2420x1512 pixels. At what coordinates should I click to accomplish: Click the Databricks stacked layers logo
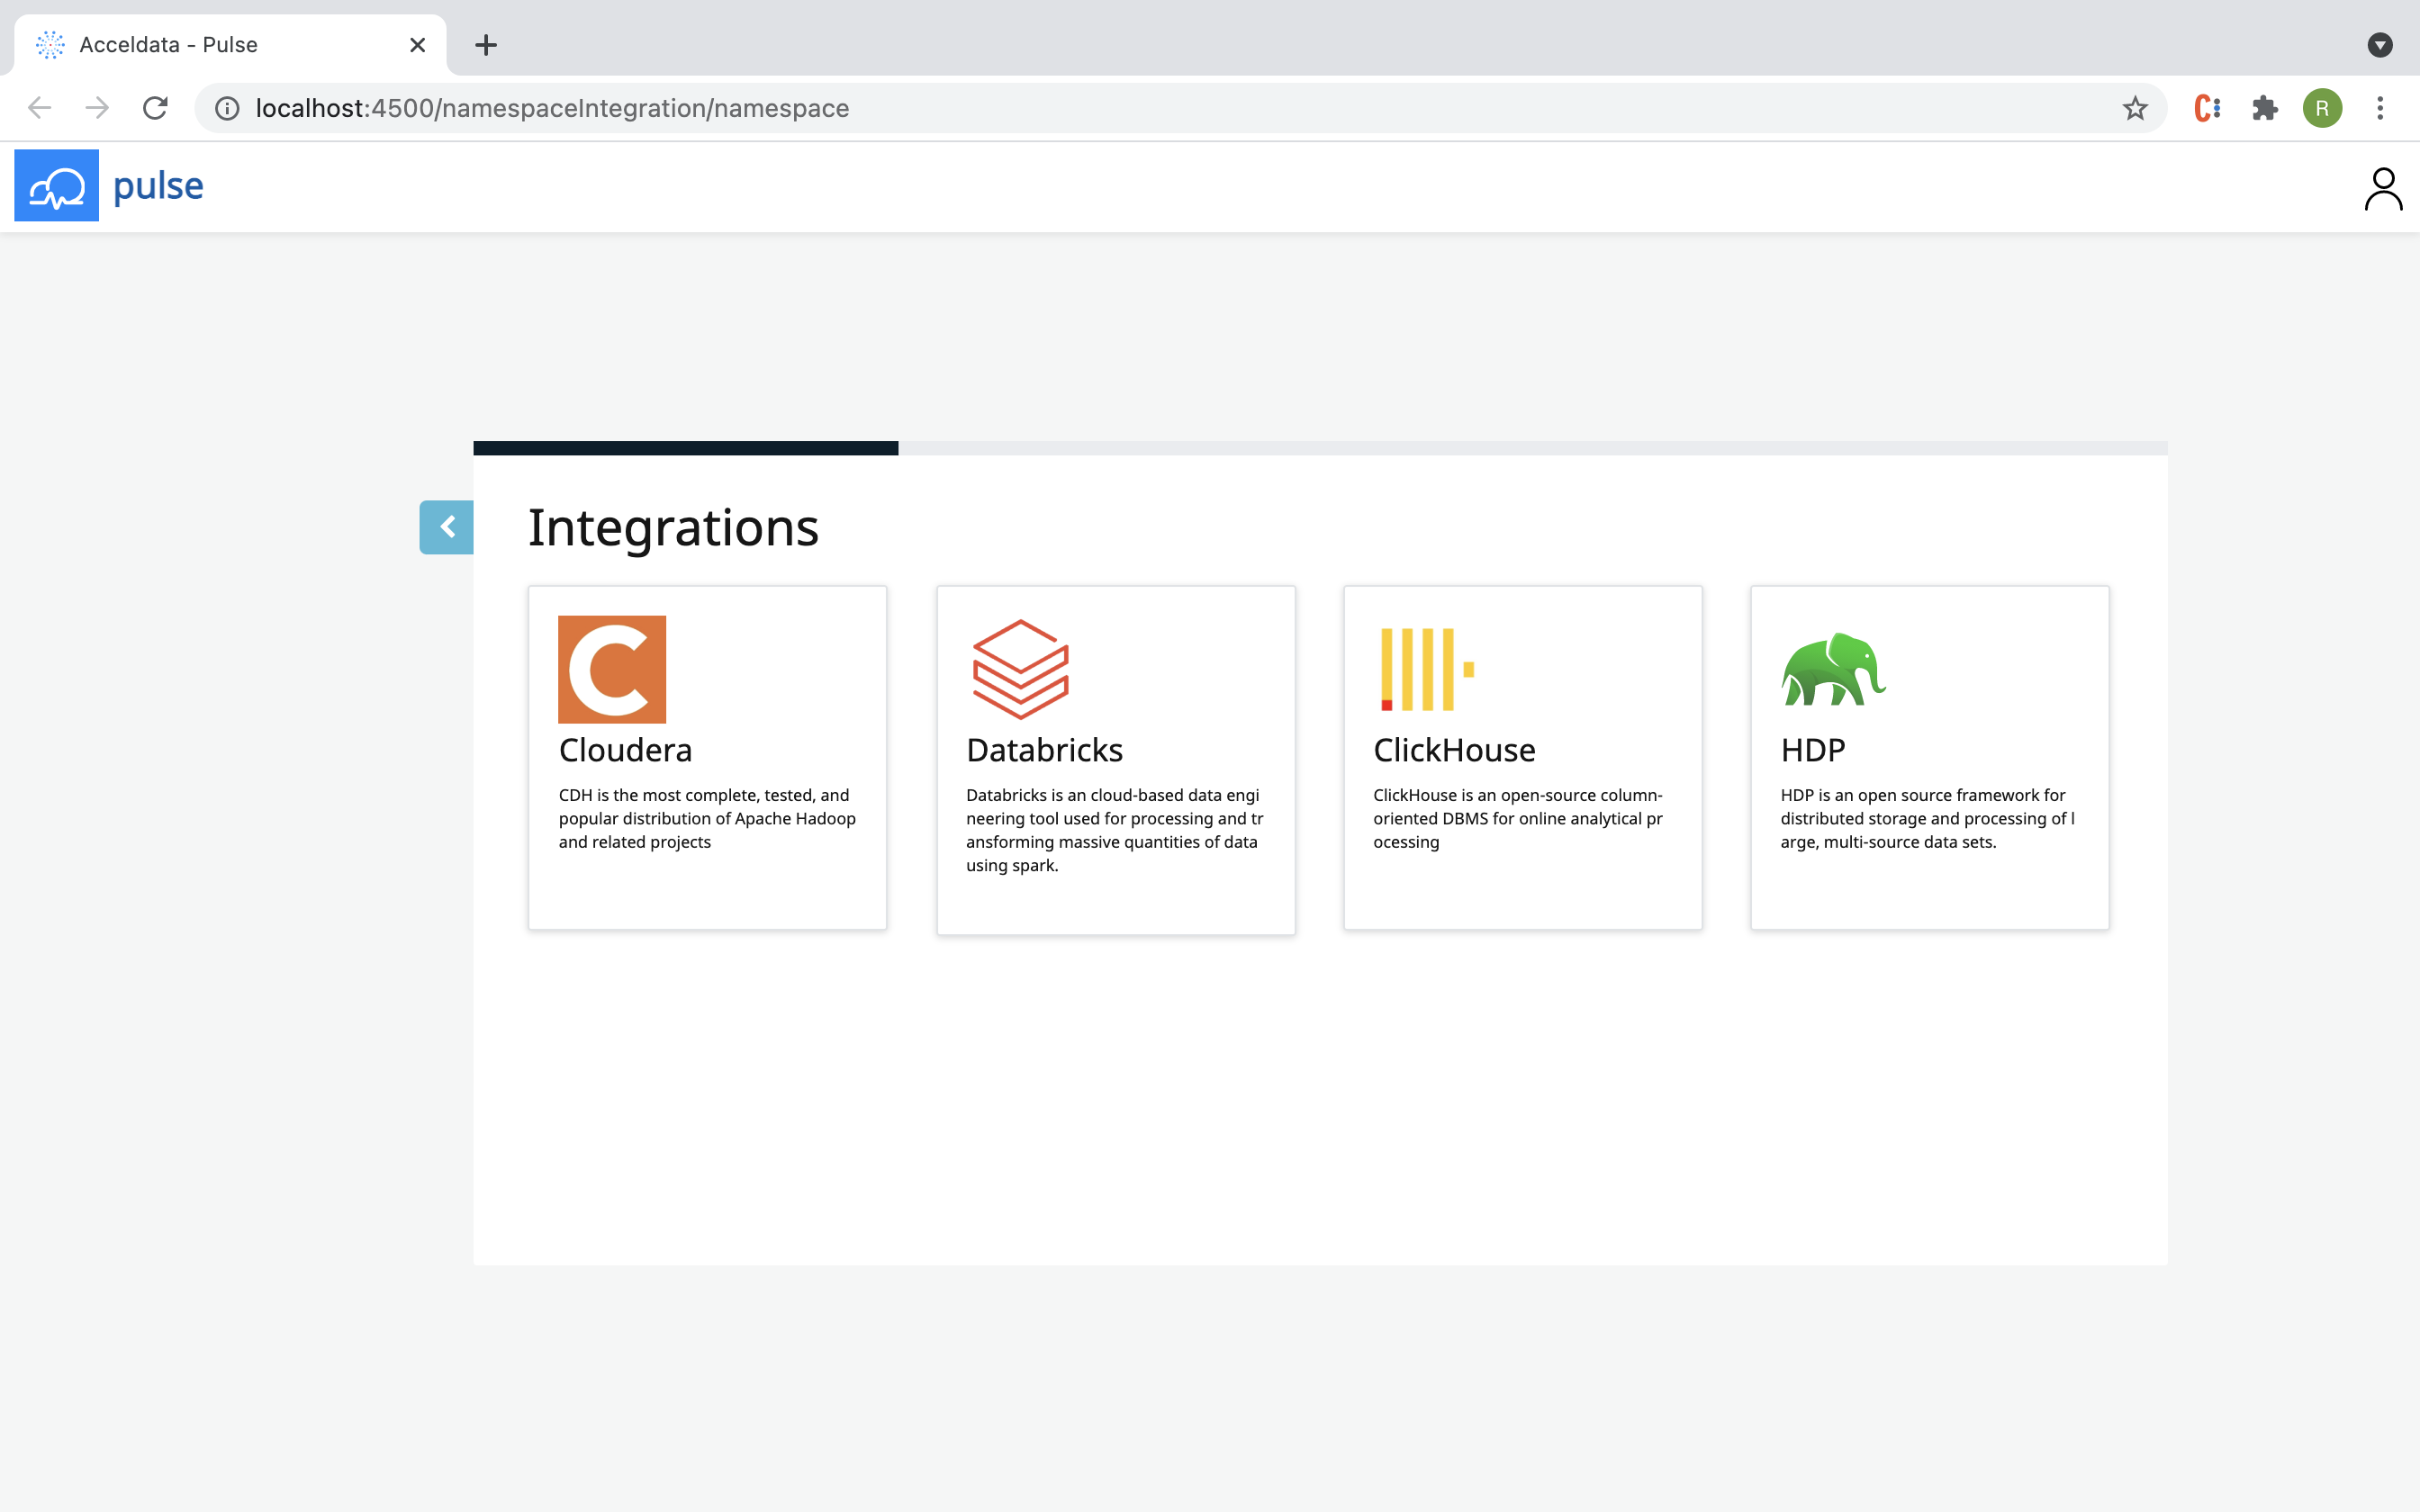[x=1020, y=669]
